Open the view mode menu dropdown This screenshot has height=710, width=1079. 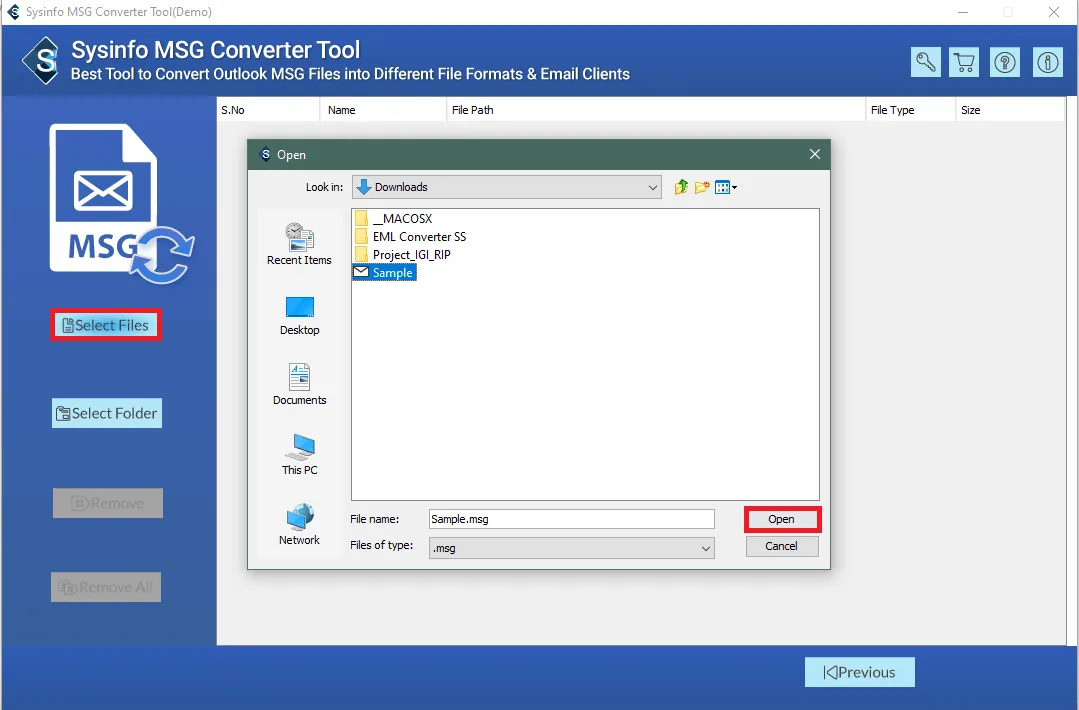(x=727, y=187)
